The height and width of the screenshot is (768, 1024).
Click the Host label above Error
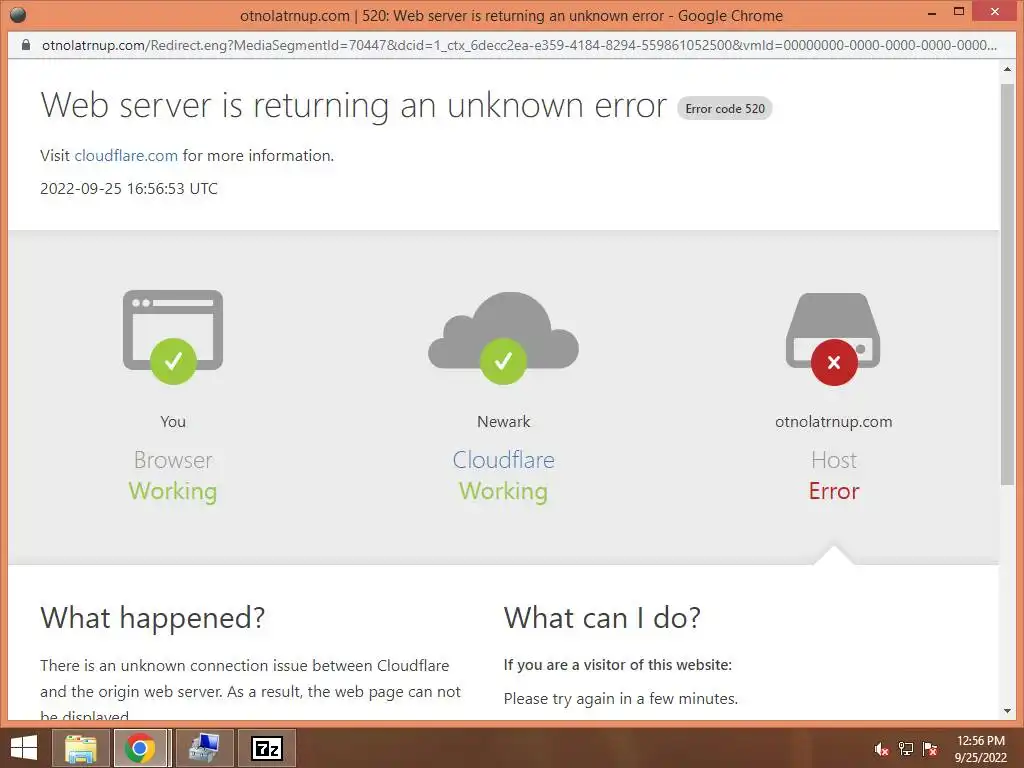point(833,460)
